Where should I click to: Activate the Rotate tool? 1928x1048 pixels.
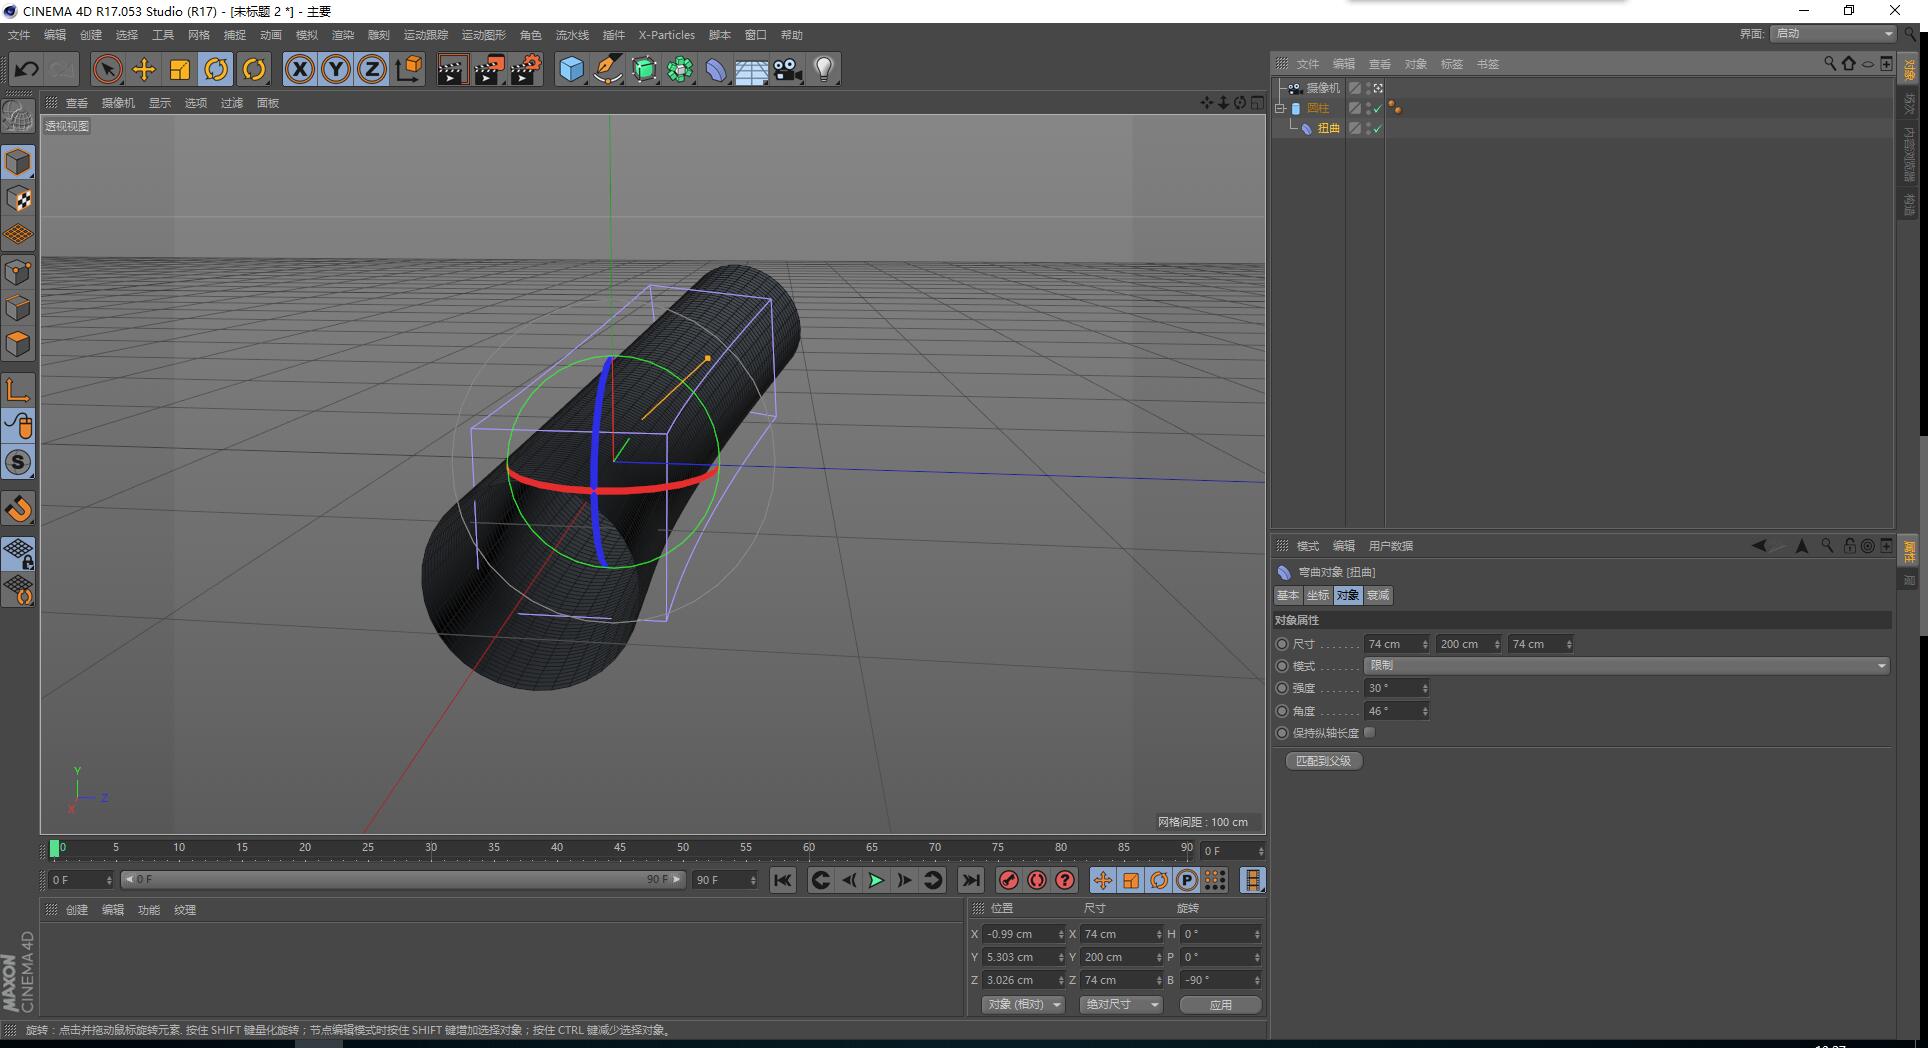[216, 69]
